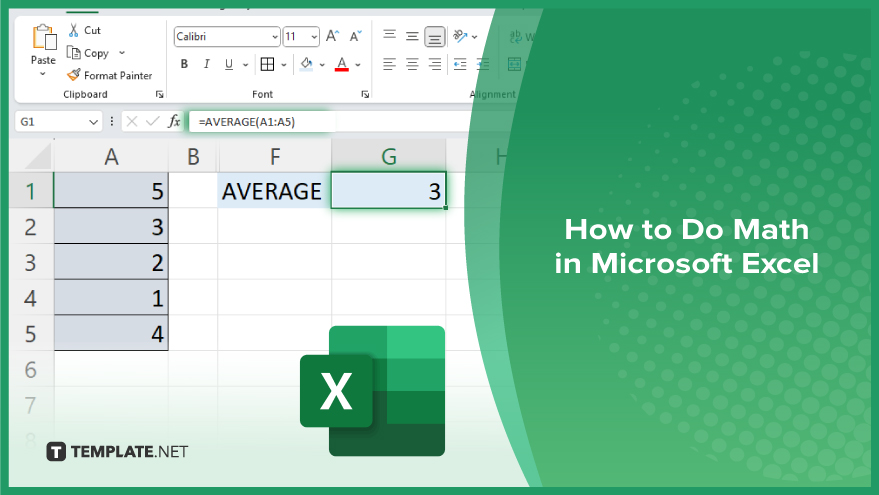Click Increase Indent icon
The height and width of the screenshot is (495, 879).
pos(483,64)
